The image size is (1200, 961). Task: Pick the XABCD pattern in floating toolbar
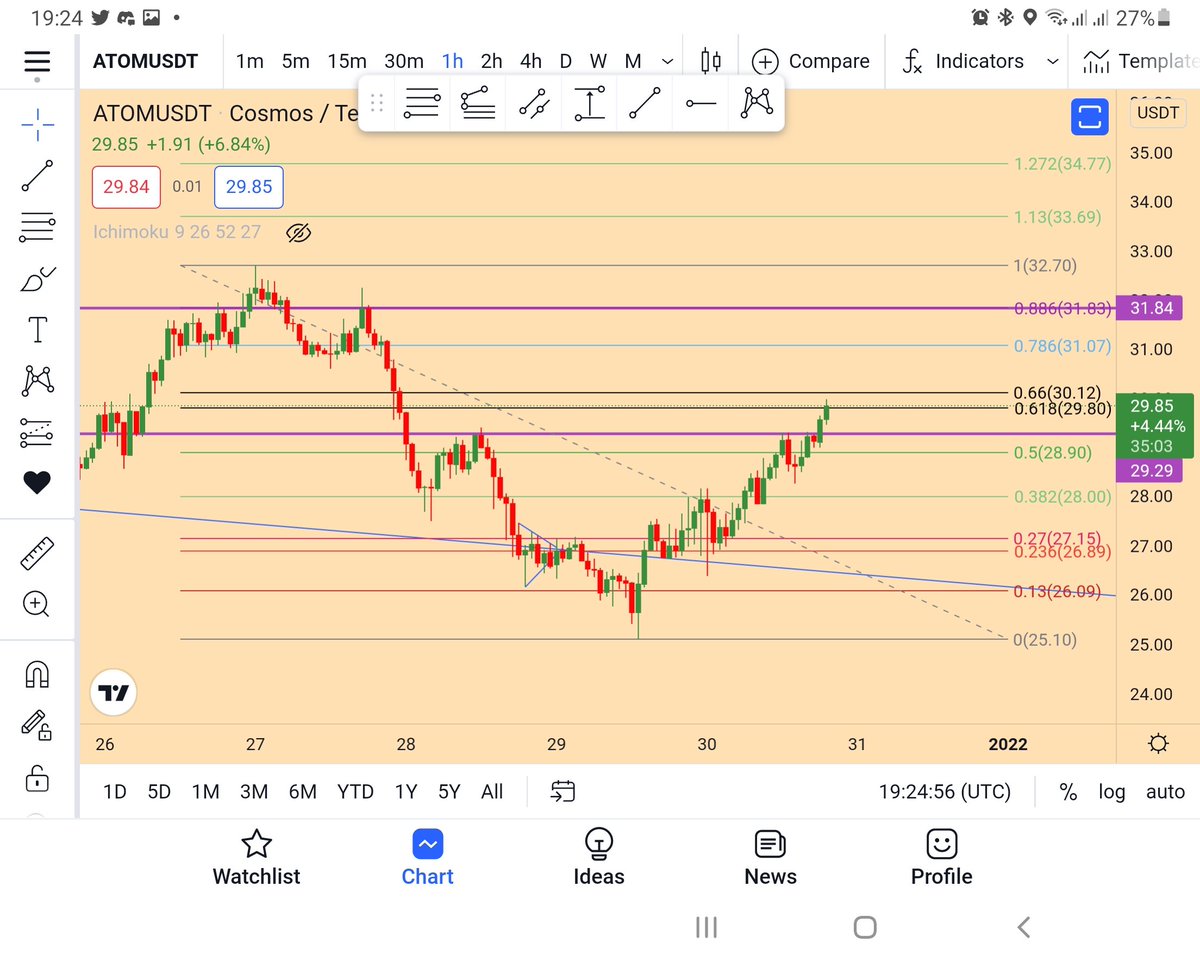(x=757, y=103)
